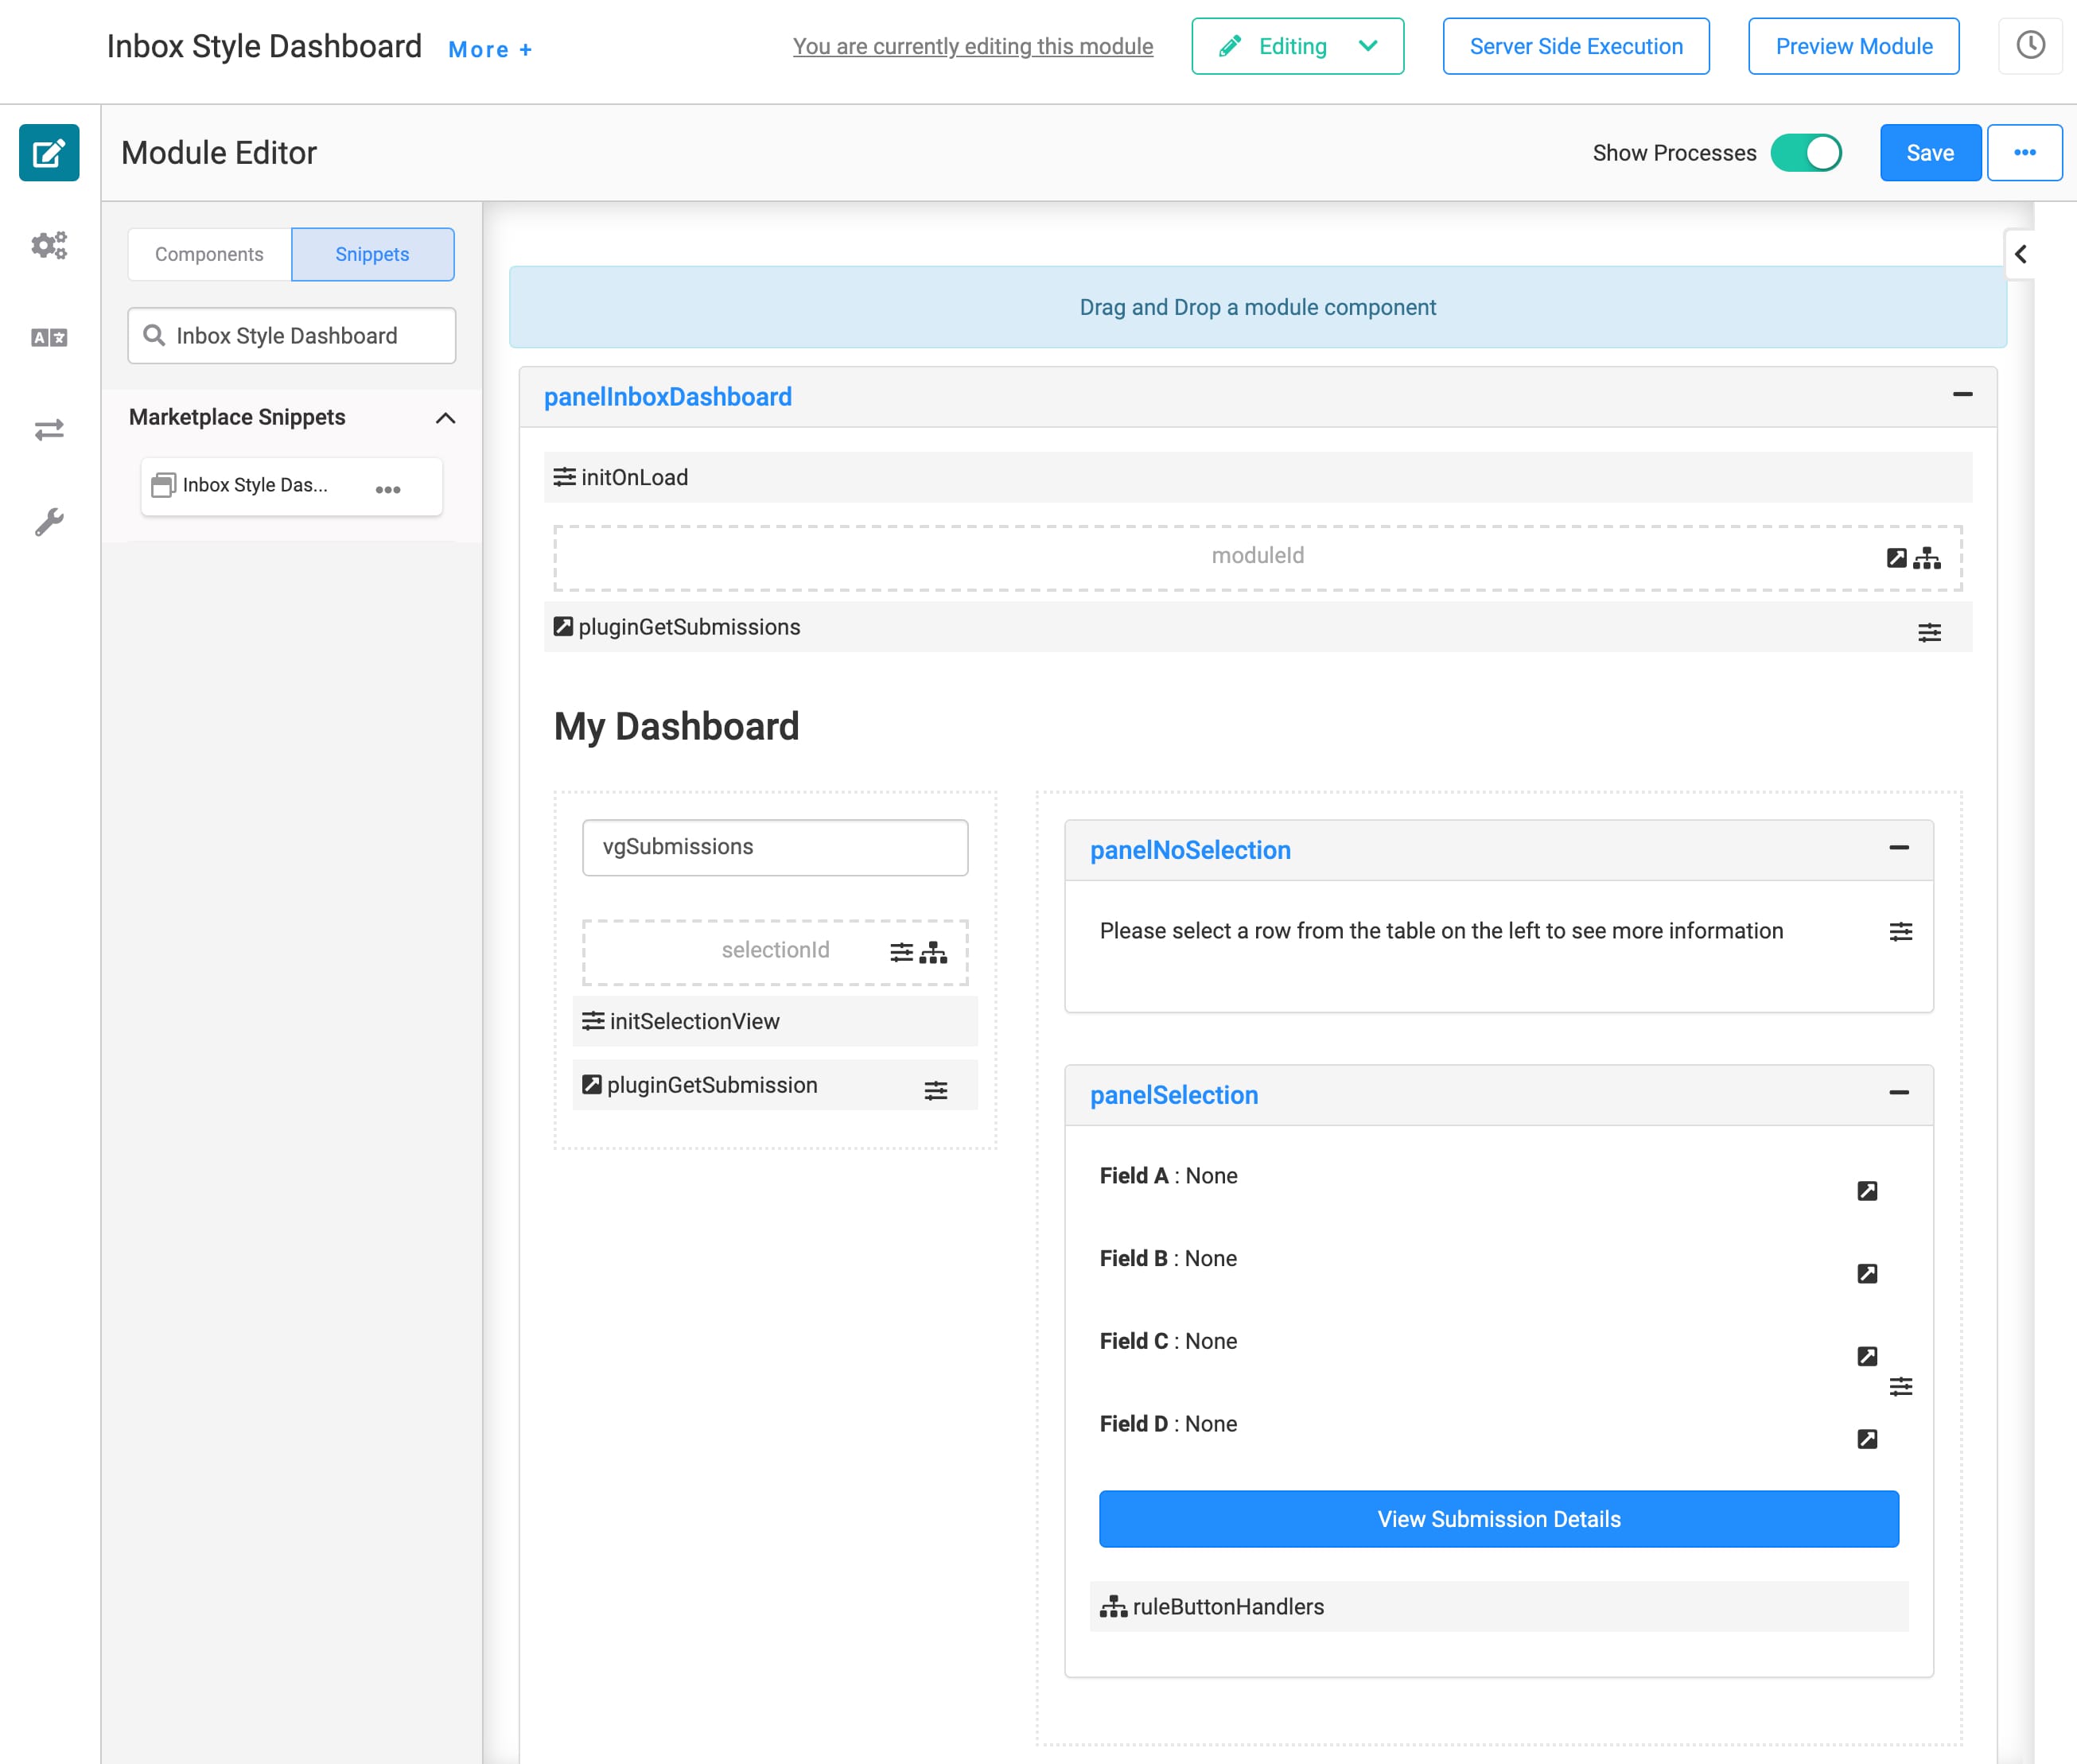Collapse the panelNoSelection panel
This screenshot has width=2077, height=1764.
click(x=1898, y=848)
